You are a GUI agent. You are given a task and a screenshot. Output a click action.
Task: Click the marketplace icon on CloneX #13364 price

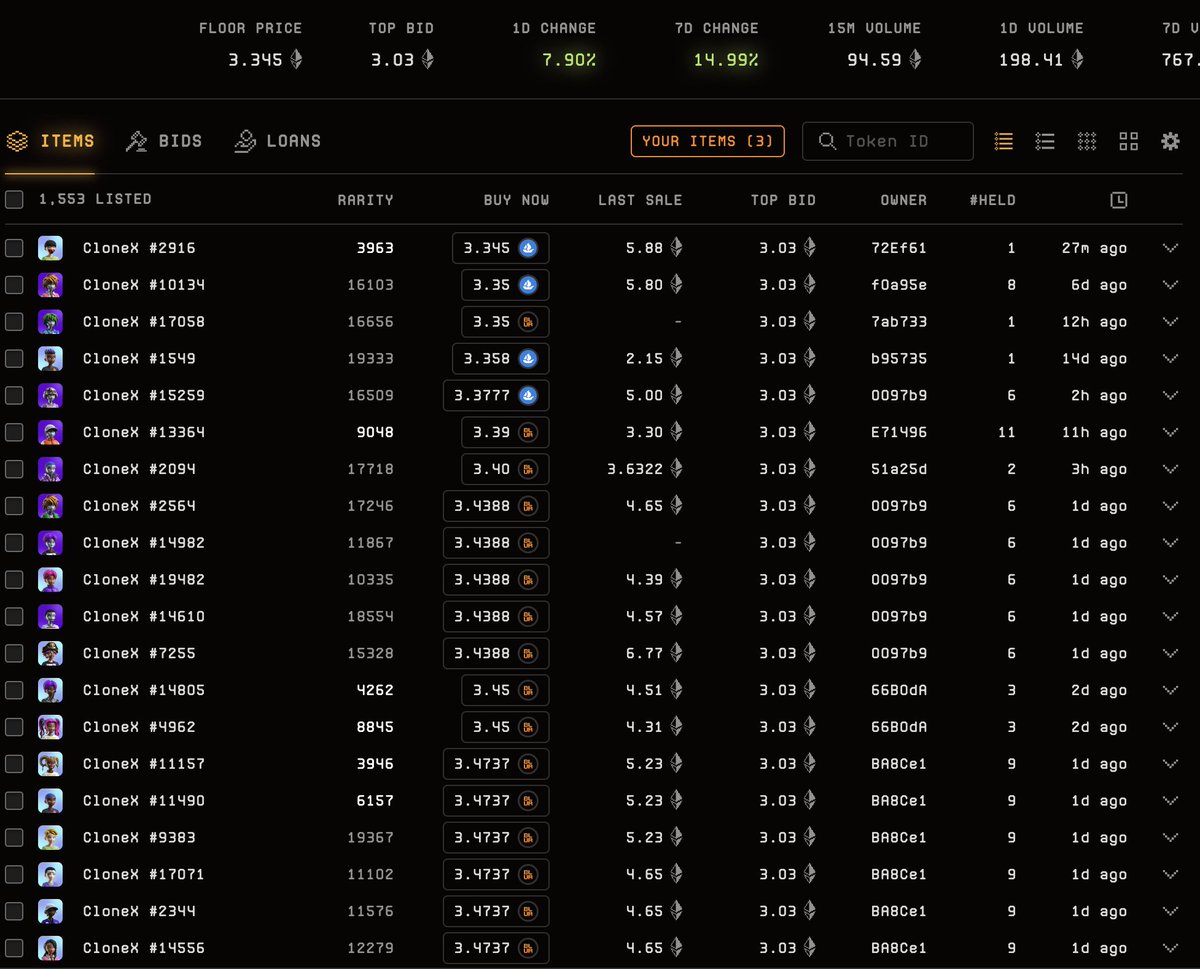[x=528, y=432]
